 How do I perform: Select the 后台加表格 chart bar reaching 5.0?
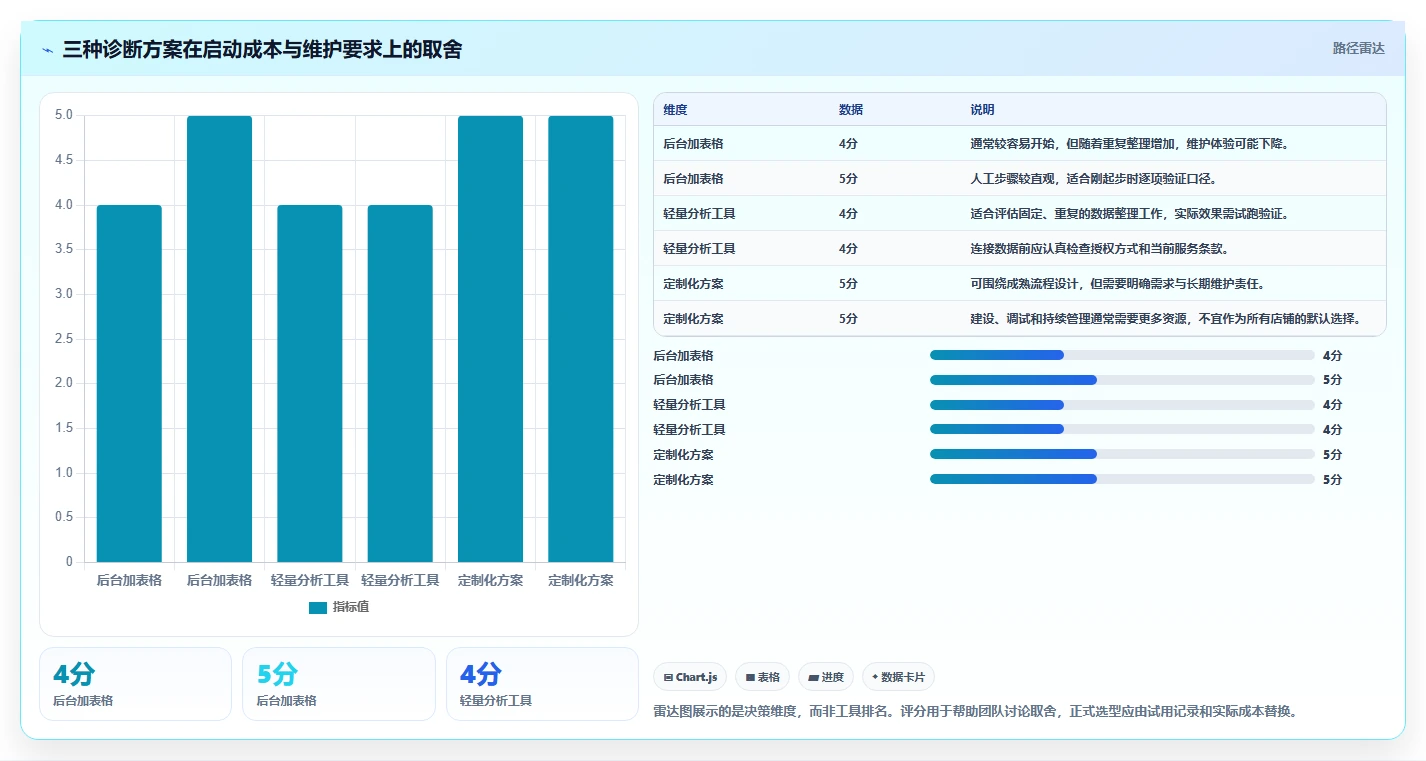219,339
